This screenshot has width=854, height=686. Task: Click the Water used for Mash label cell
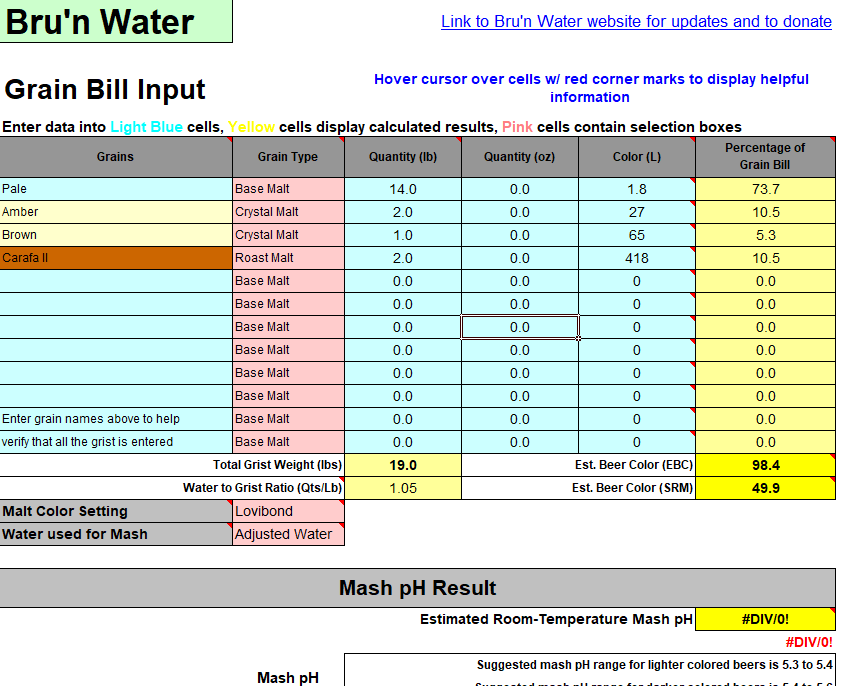pyautogui.click(x=116, y=534)
